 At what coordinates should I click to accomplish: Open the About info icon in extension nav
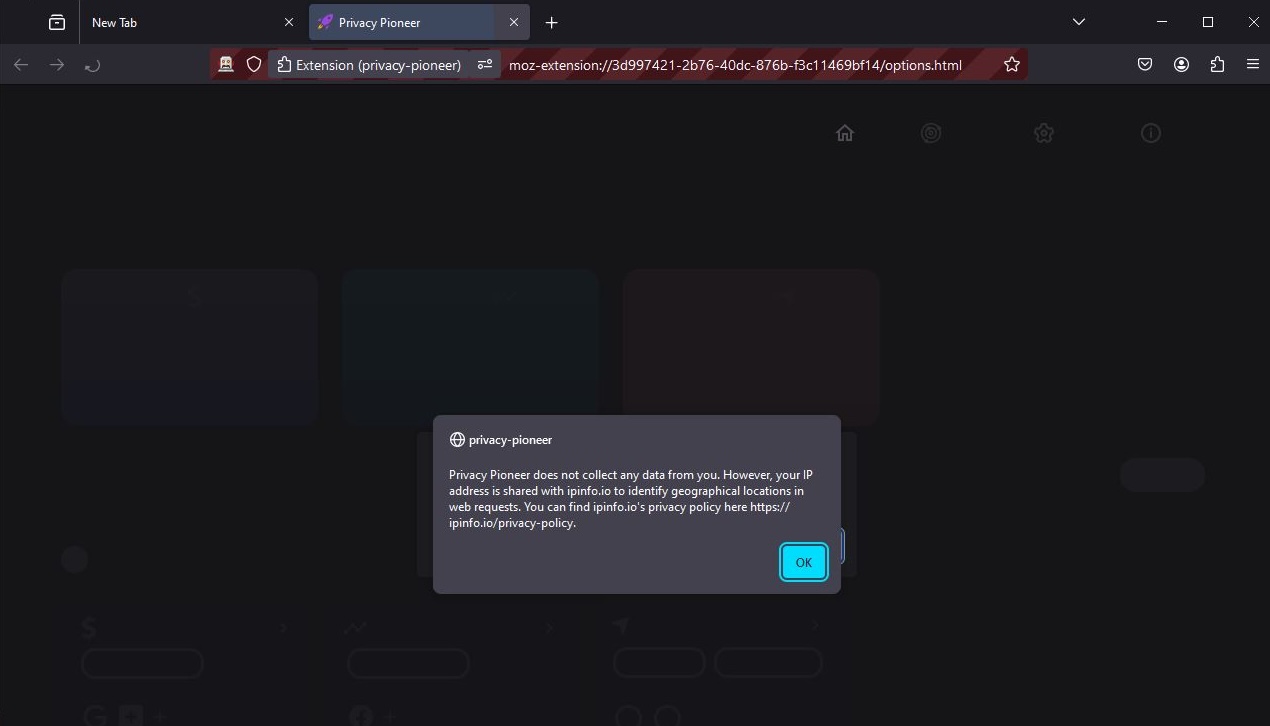tap(1151, 133)
